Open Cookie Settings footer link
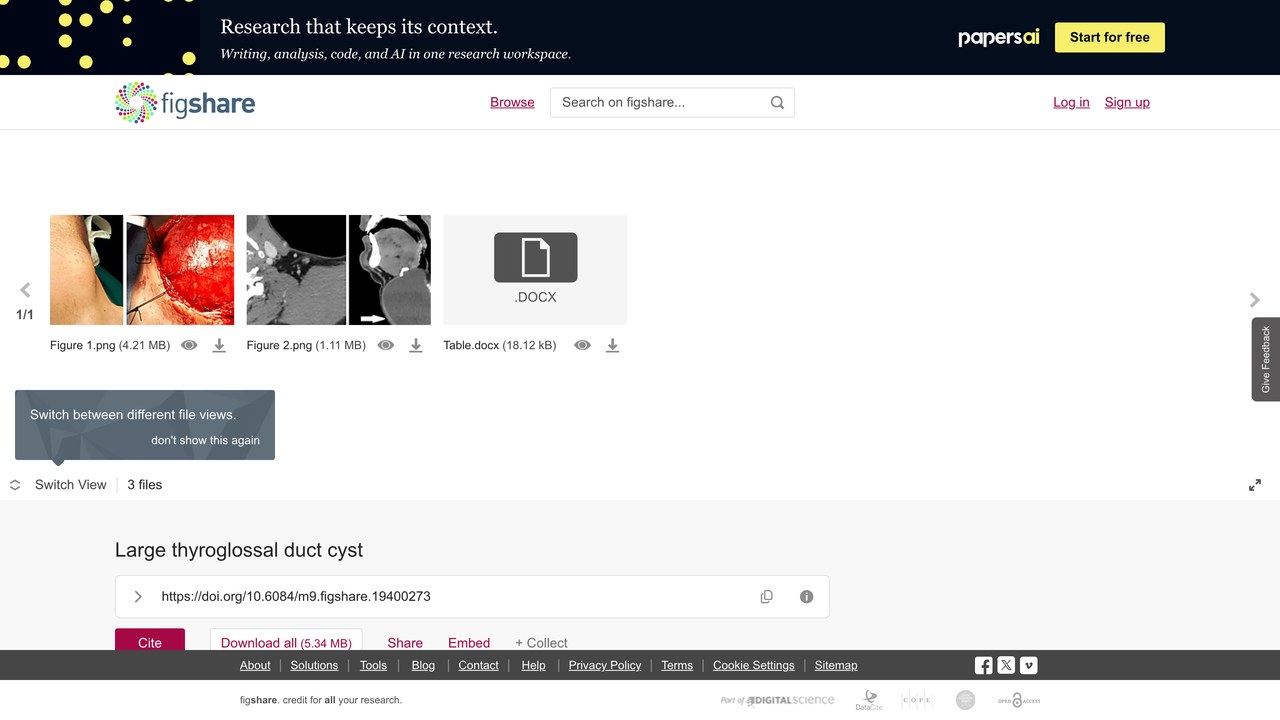 [x=753, y=665]
